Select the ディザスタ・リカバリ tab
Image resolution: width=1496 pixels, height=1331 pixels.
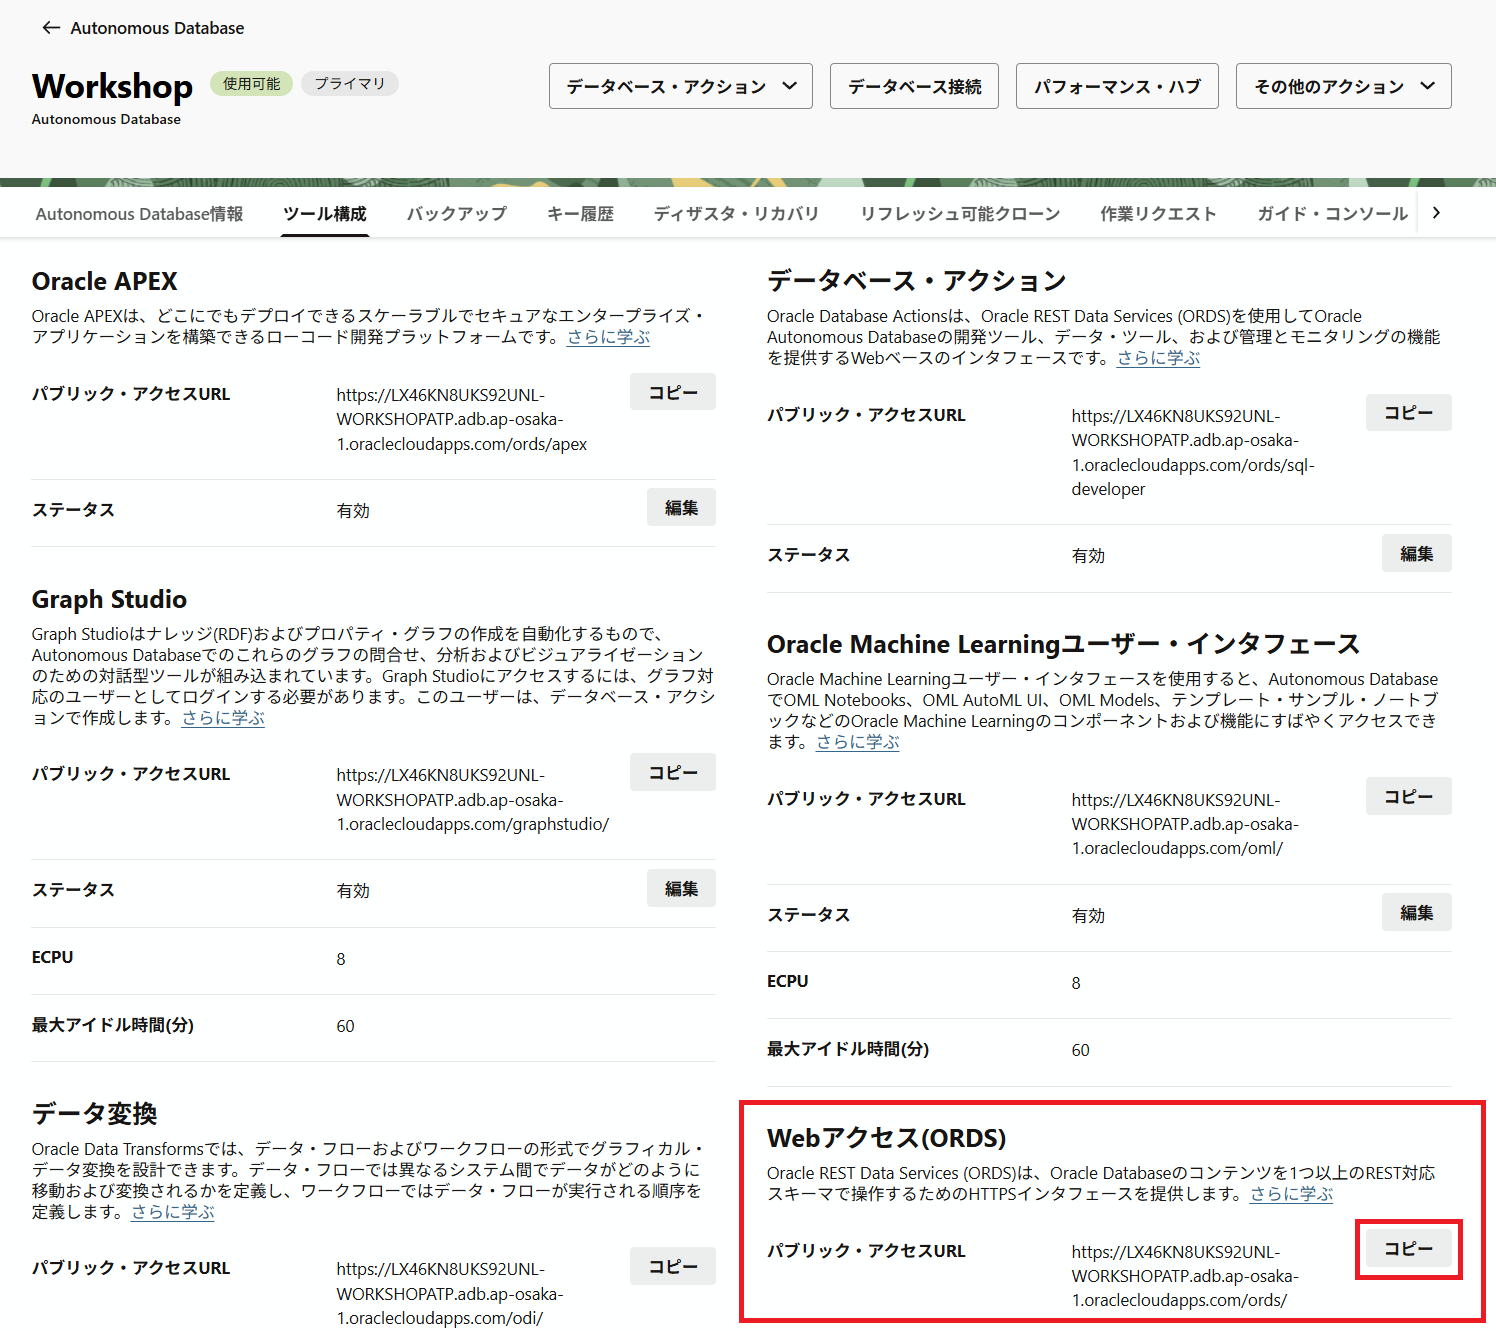coord(736,214)
